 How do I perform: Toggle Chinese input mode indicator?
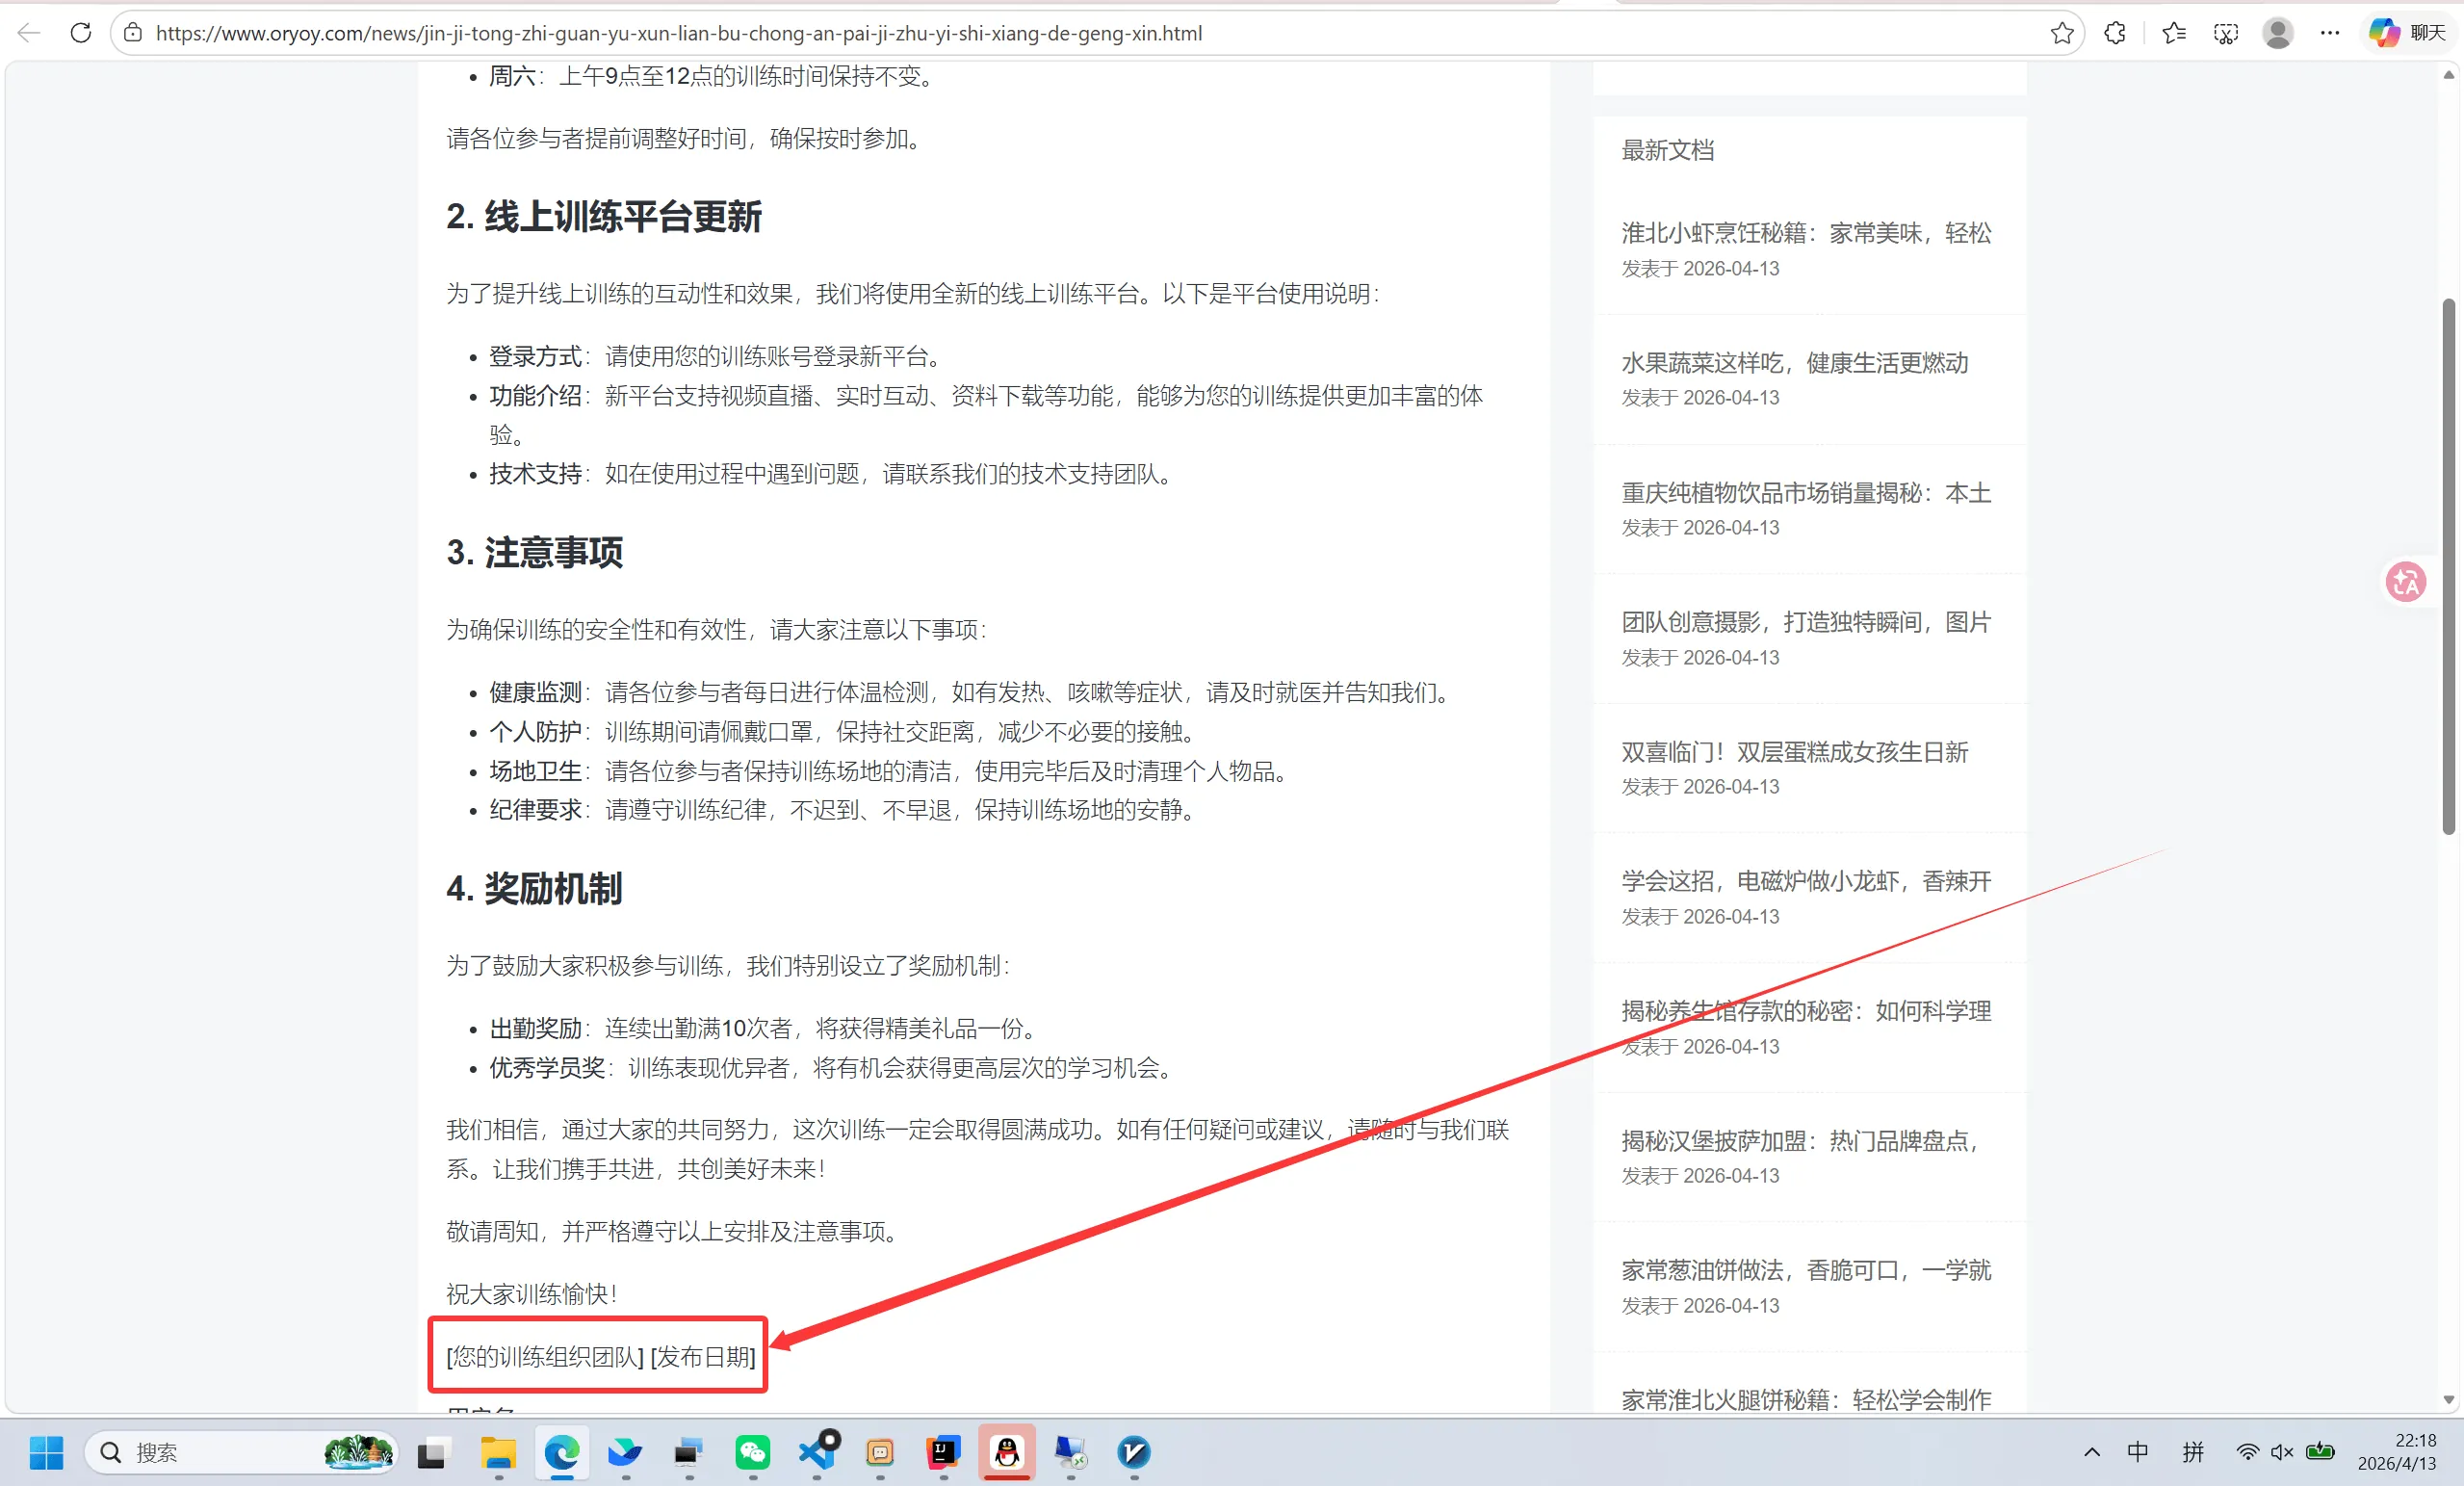click(2137, 1452)
